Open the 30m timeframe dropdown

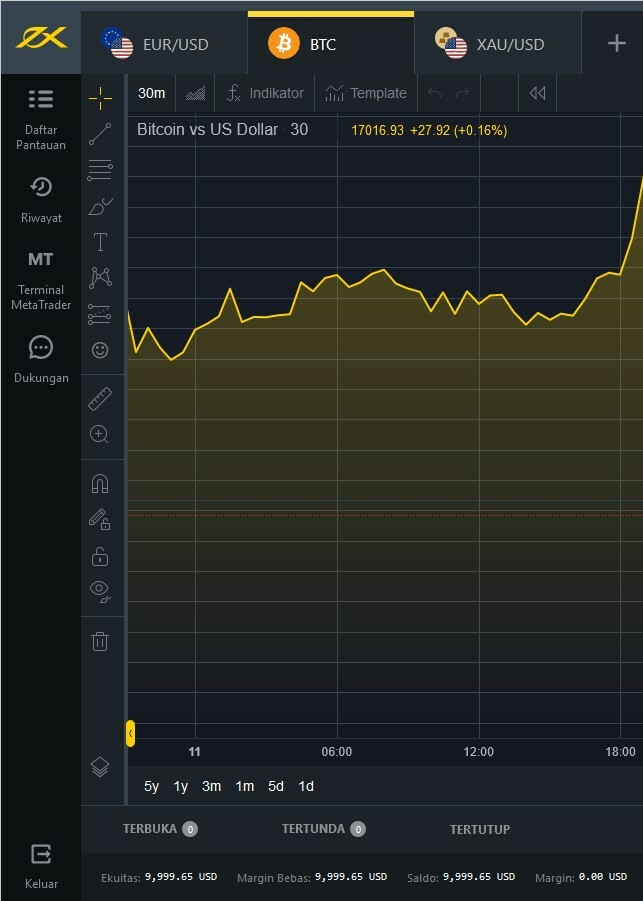152,93
